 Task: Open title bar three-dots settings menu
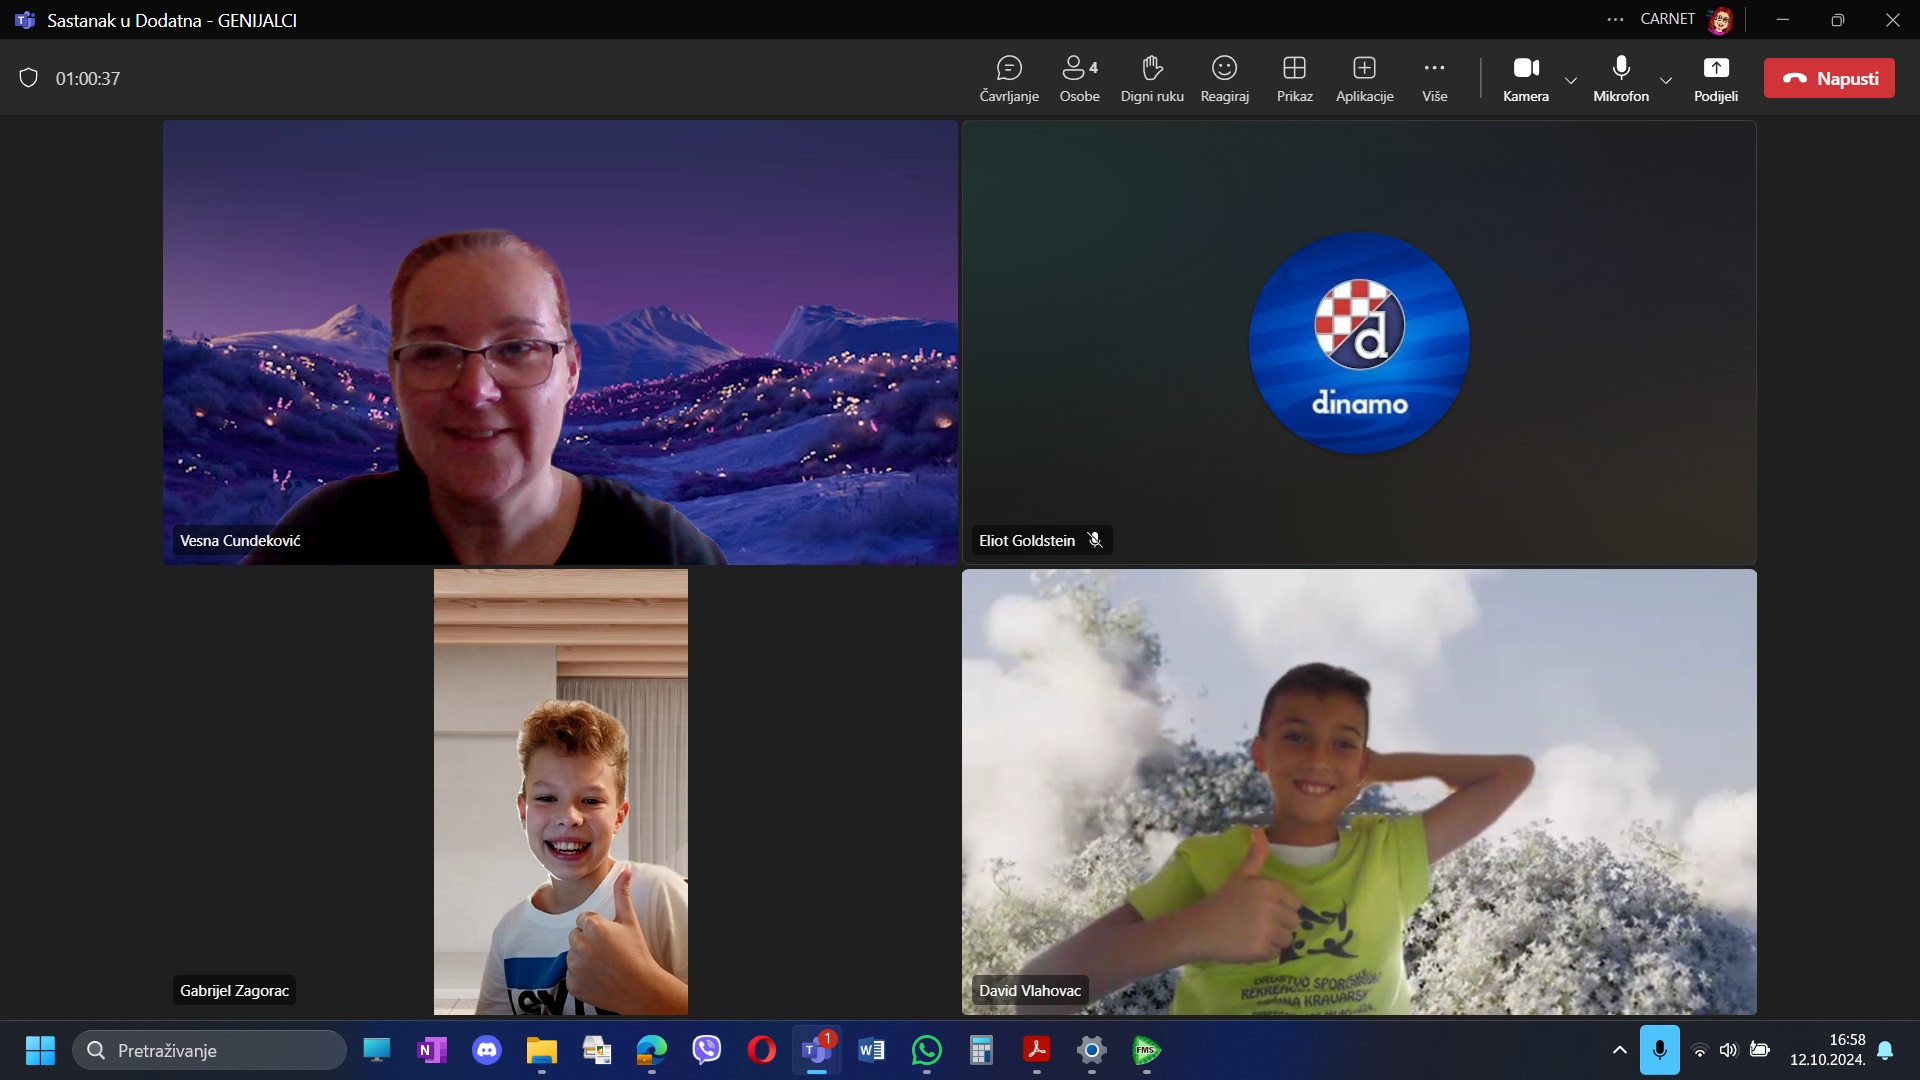pyautogui.click(x=1615, y=19)
